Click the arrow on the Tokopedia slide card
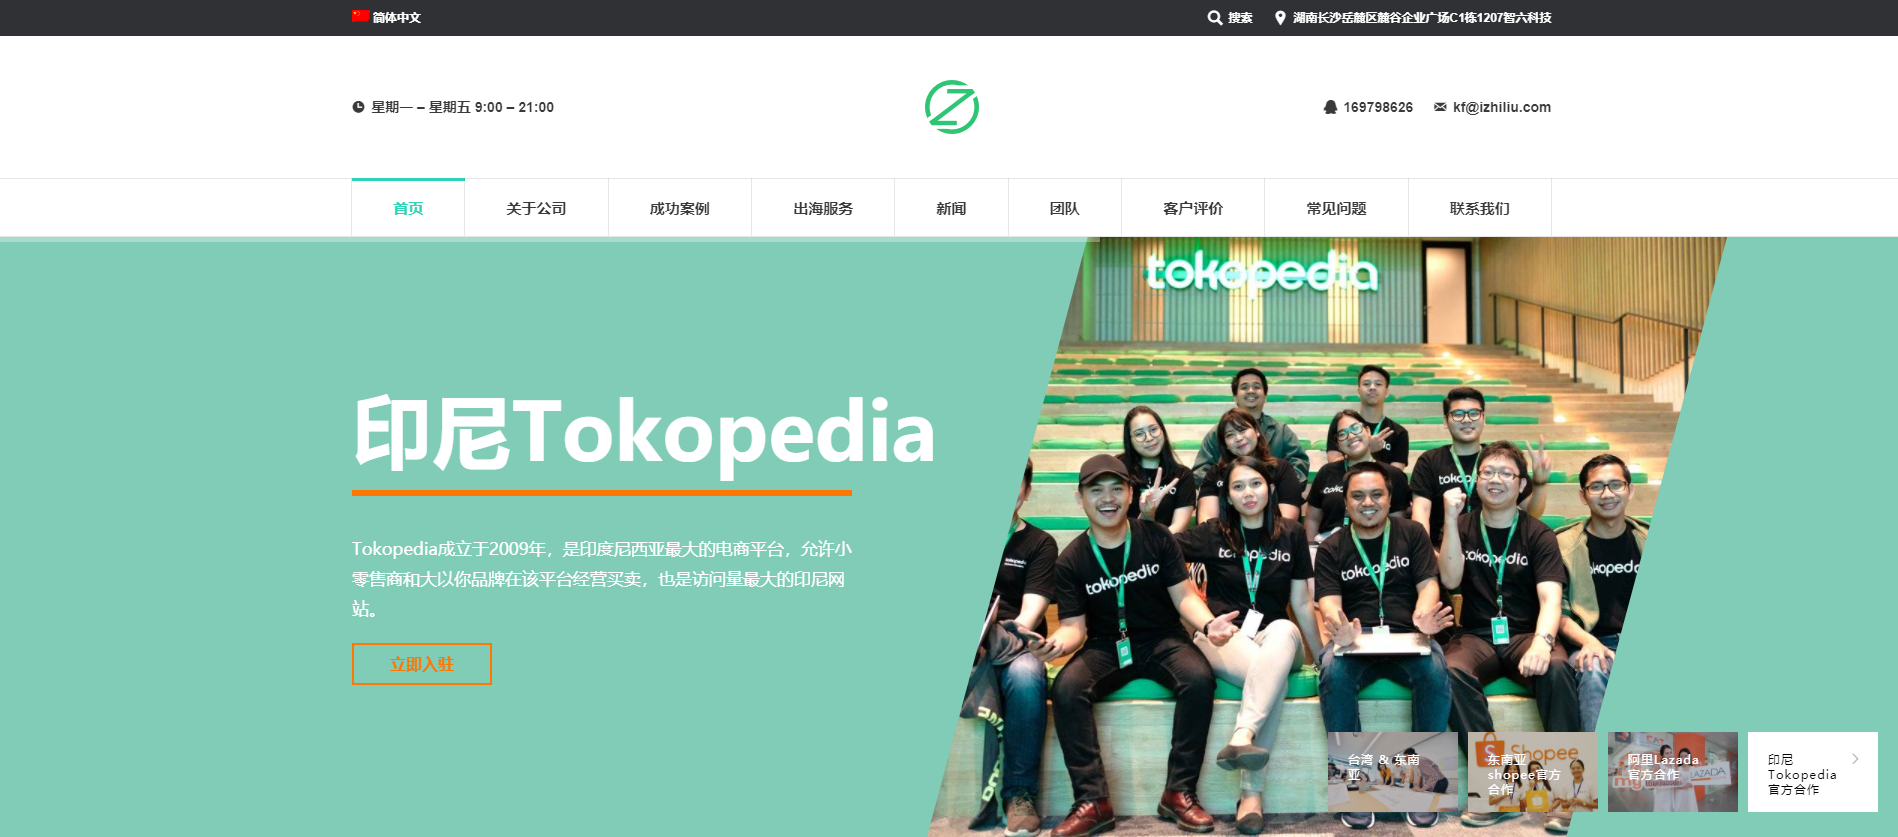The image size is (1898, 837). tap(1855, 759)
